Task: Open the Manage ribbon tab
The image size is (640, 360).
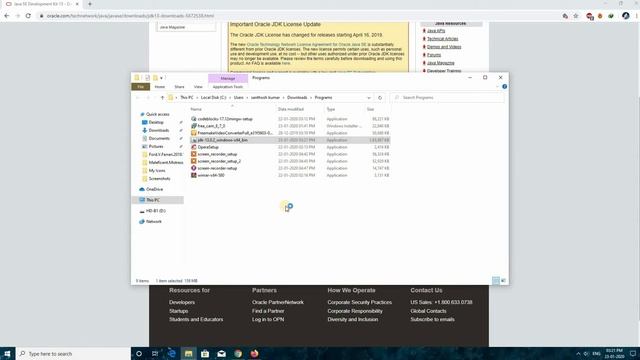Action: [x=228, y=78]
